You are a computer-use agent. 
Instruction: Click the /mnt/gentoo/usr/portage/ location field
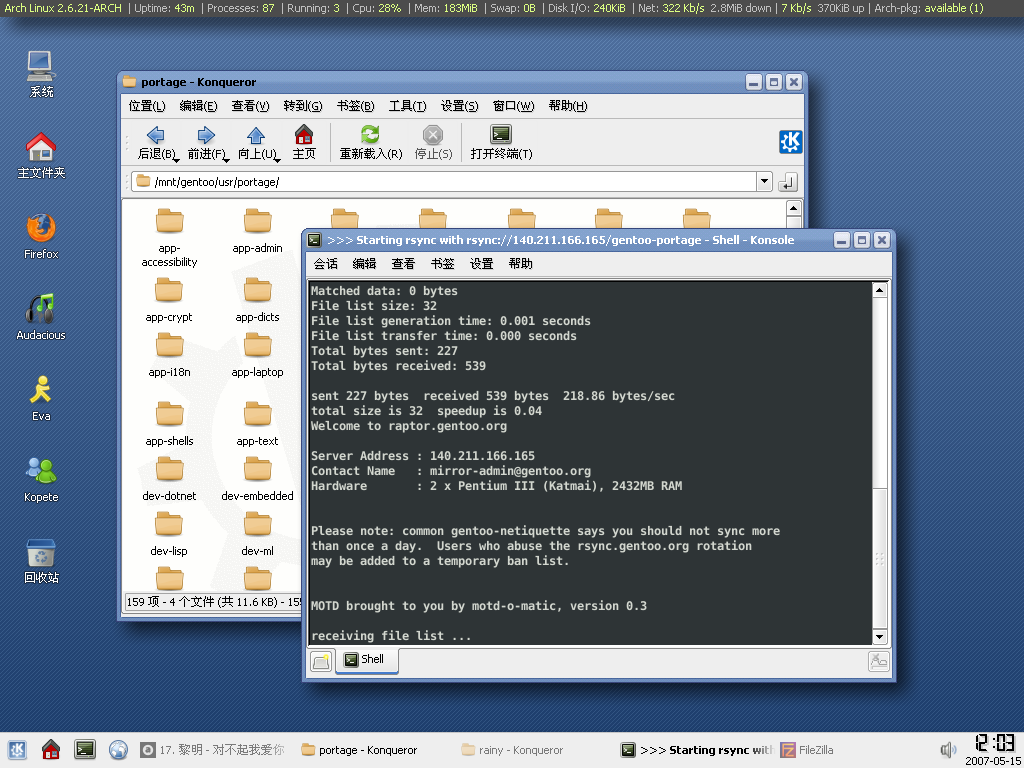point(450,182)
